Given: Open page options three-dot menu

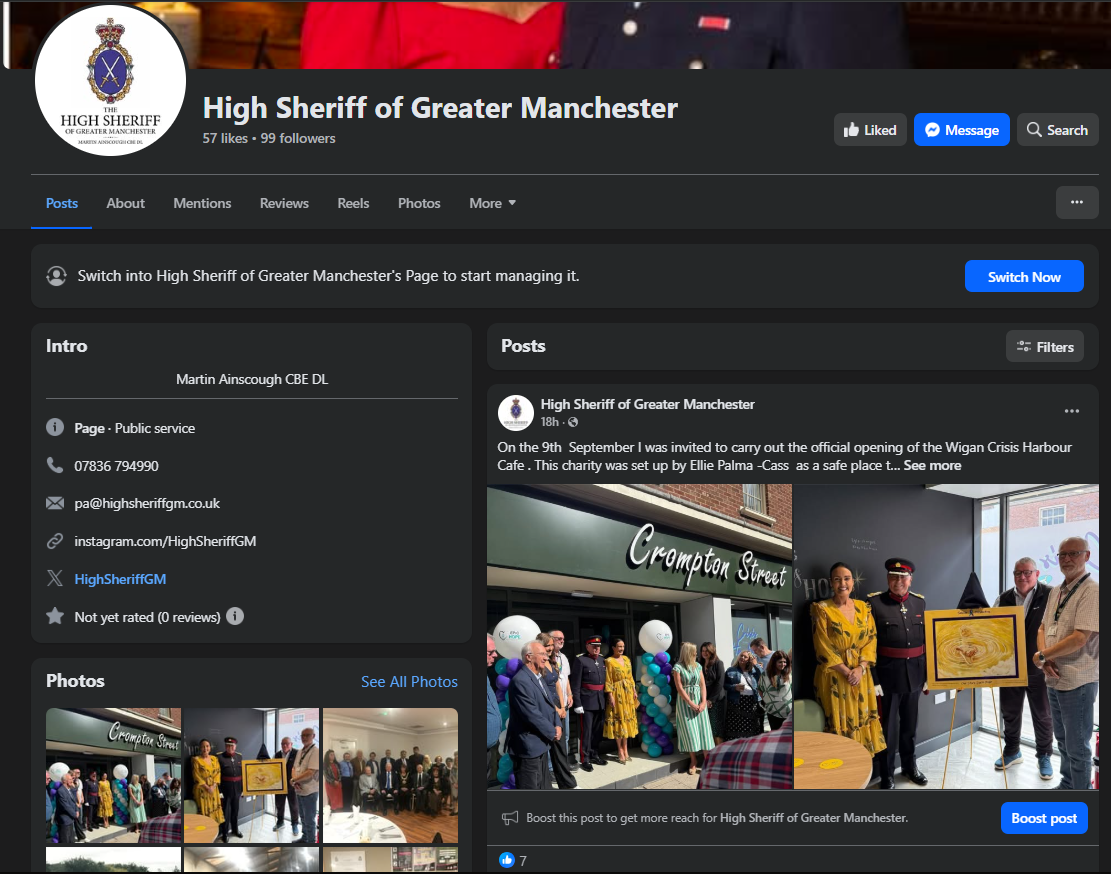Looking at the screenshot, I should coord(1076,203).
